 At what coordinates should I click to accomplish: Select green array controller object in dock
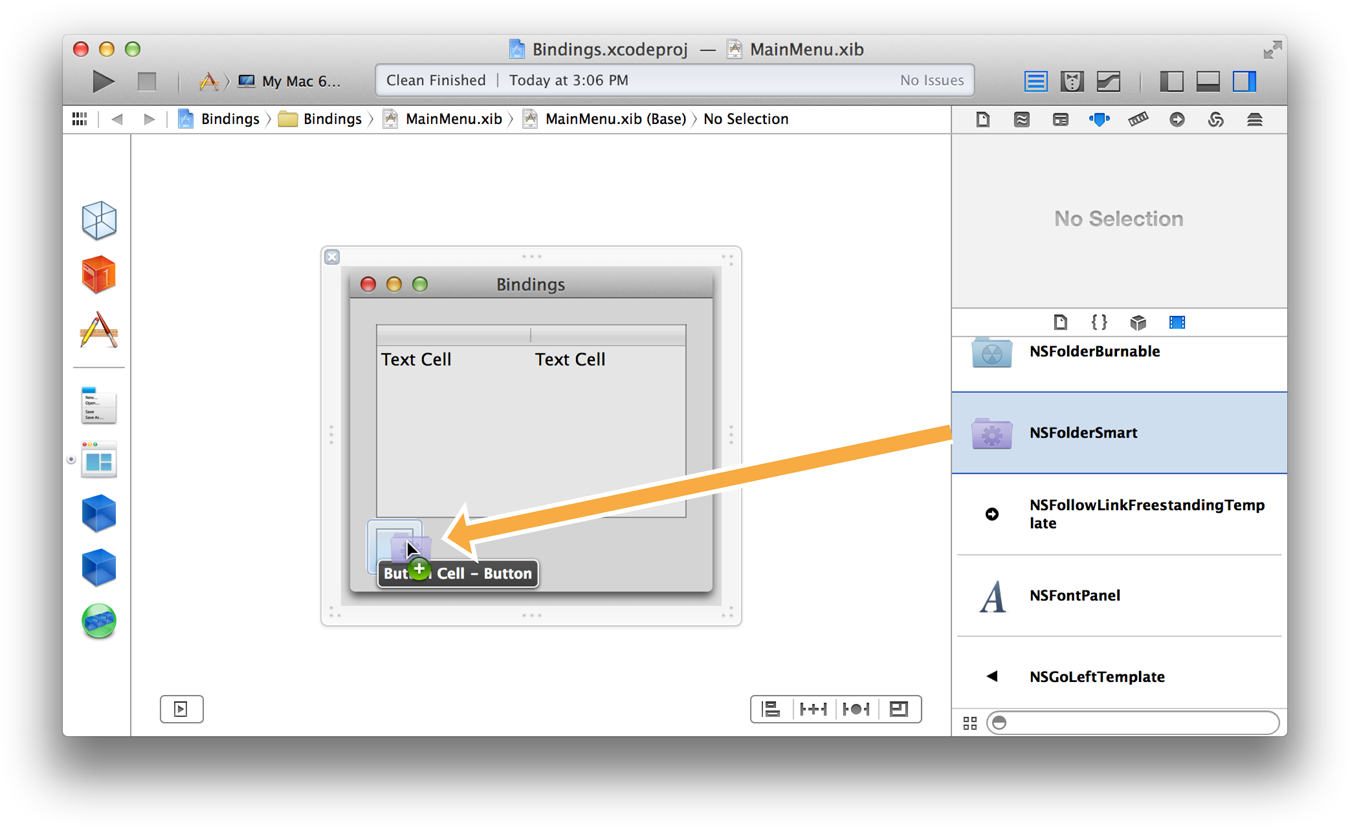99,621
